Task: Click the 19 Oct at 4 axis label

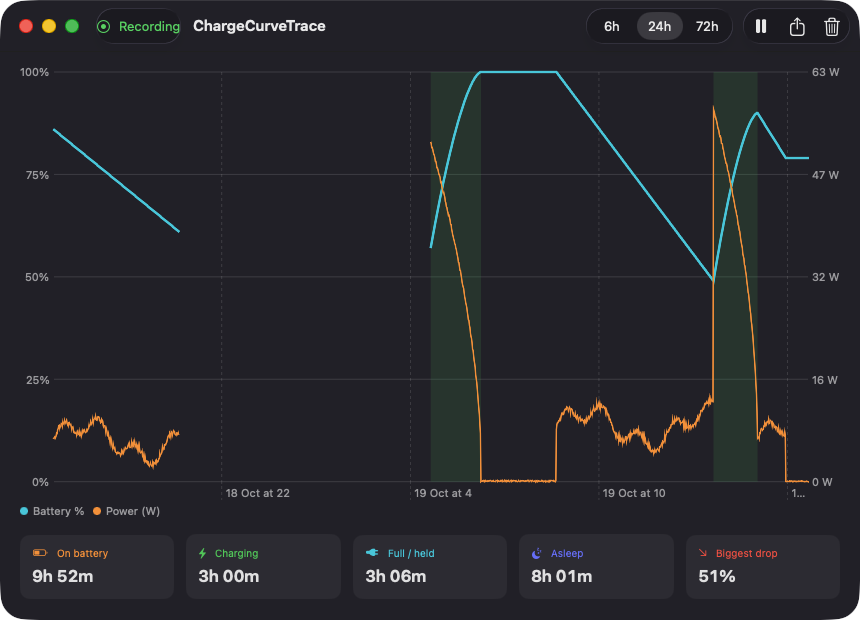Action: click(x=443, y=493)
